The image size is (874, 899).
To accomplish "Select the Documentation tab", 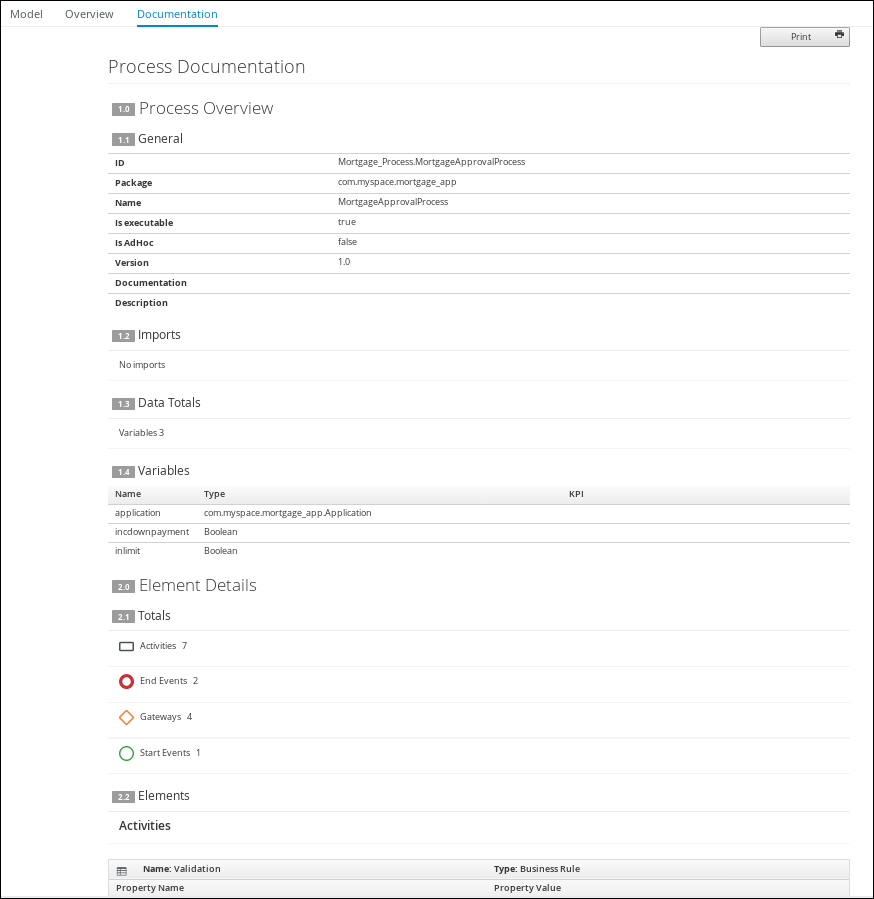I will click(177, 14).
